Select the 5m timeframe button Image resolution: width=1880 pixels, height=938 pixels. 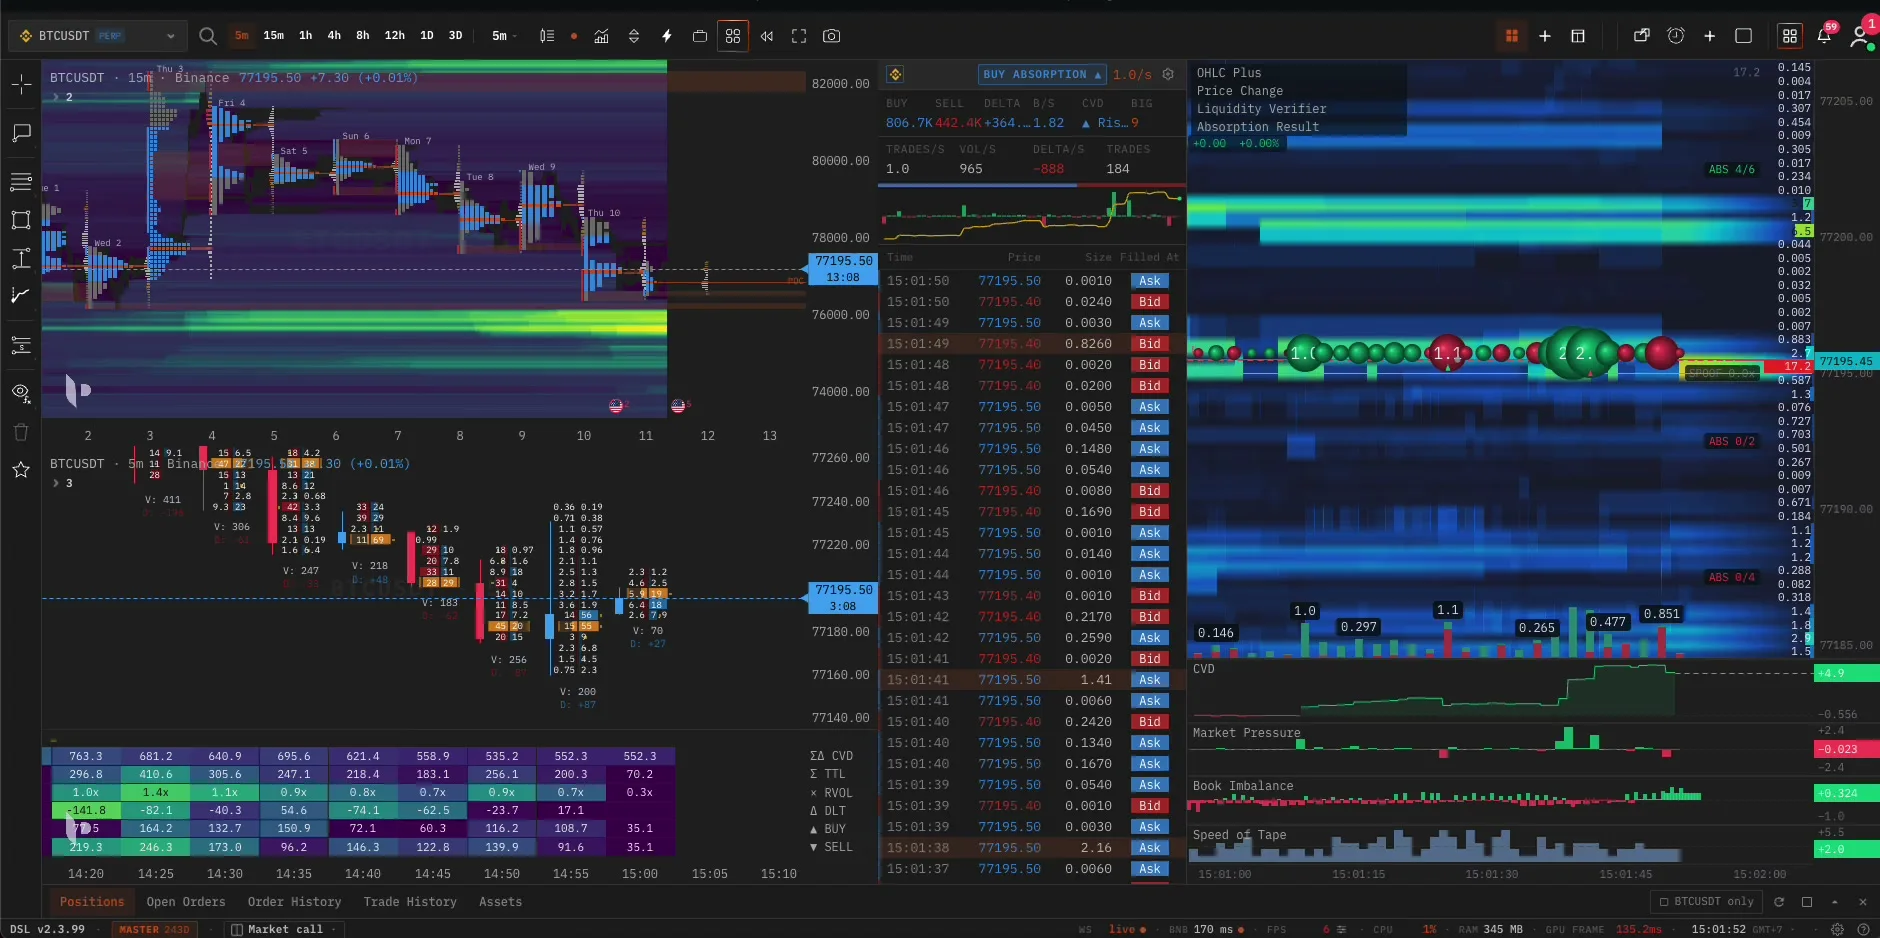coord(242,36)
